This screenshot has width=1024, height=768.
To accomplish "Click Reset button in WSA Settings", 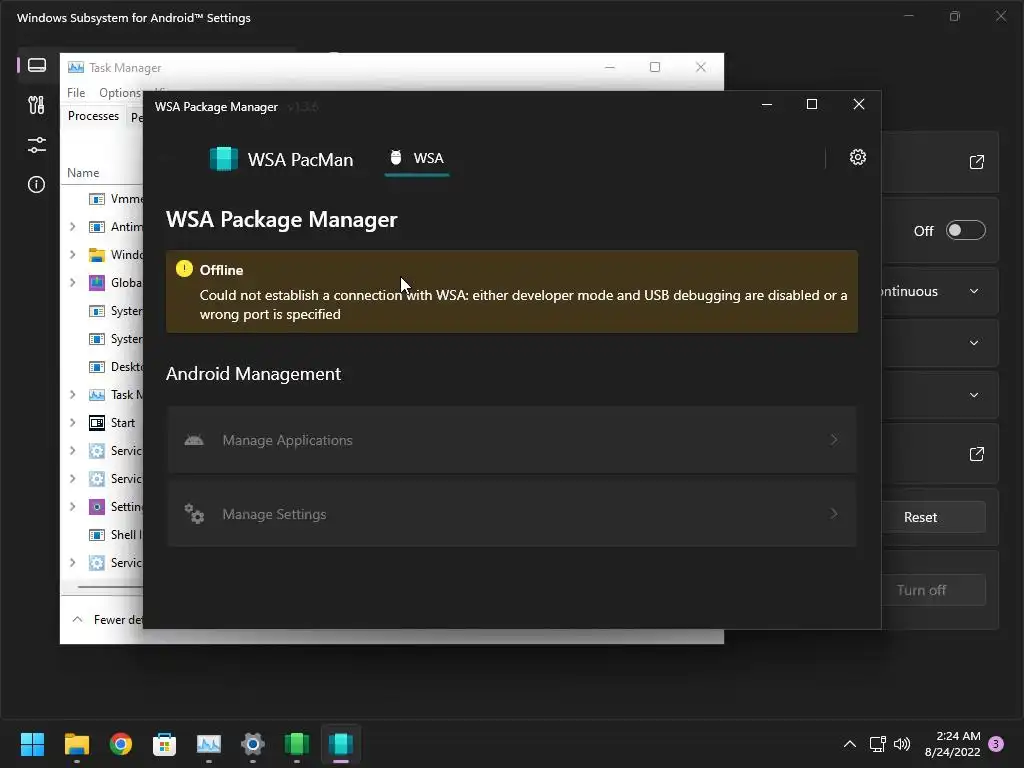I will 933,517.
